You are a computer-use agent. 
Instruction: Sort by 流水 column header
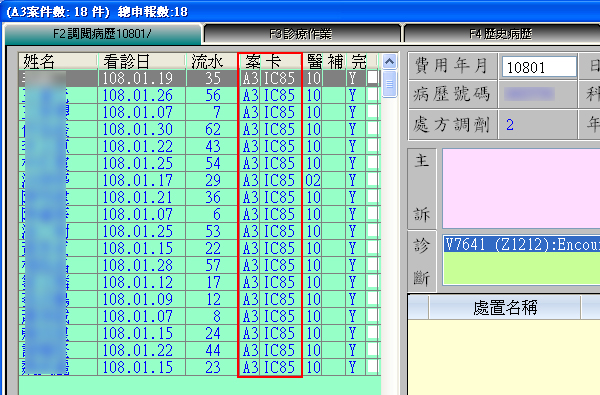[x=212, y=61]
